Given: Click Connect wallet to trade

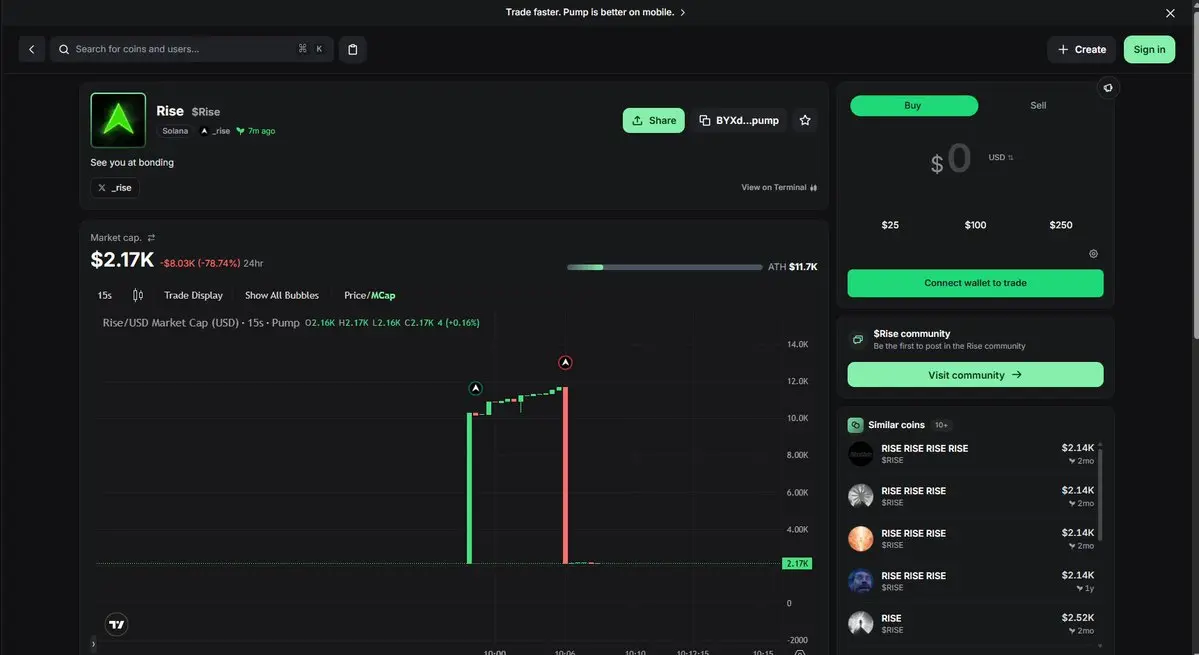Looking at the screenshot, I should point(975,283).
